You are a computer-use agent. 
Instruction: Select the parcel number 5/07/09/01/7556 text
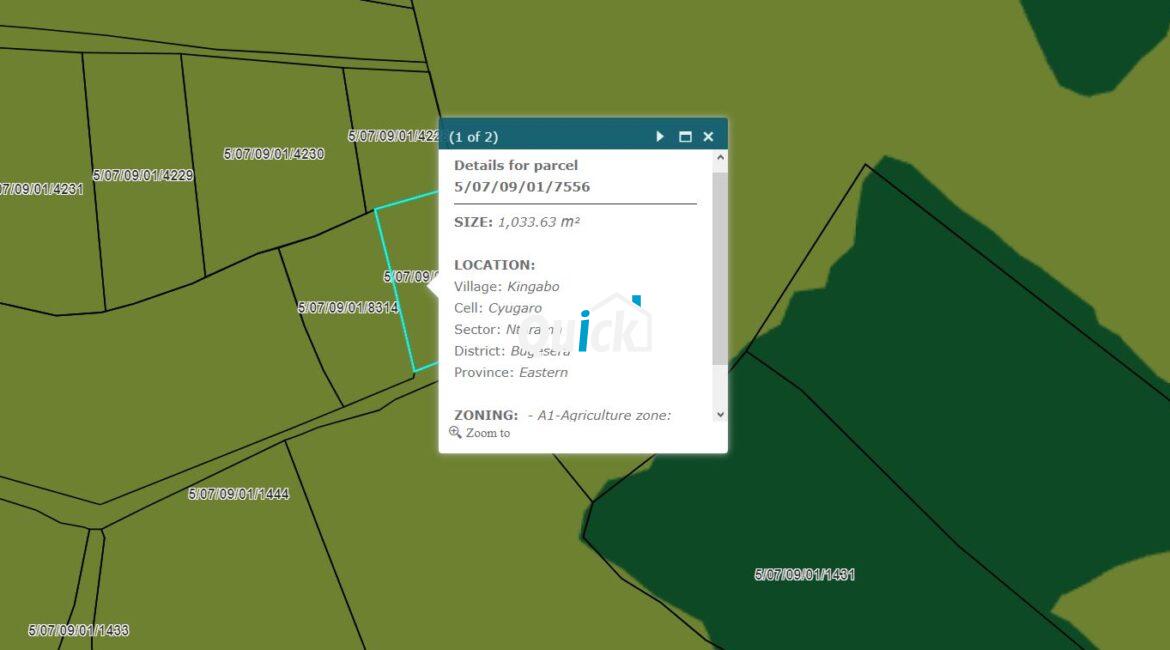[522, 187]
